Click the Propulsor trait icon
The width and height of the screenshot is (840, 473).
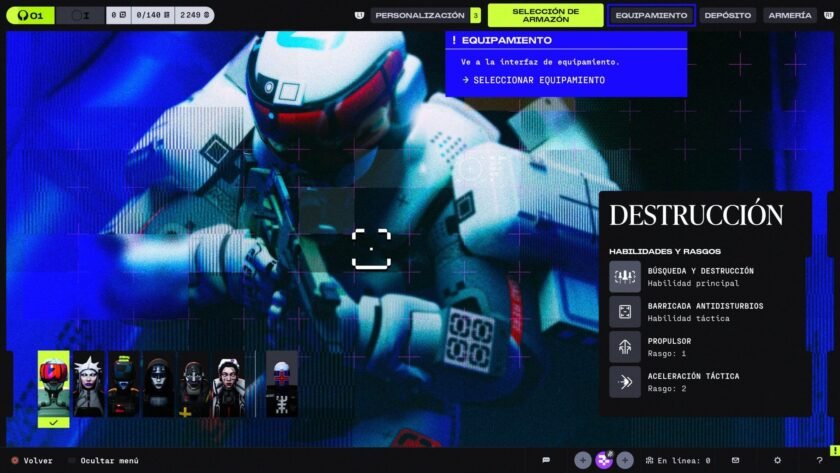tap(625, 347)
